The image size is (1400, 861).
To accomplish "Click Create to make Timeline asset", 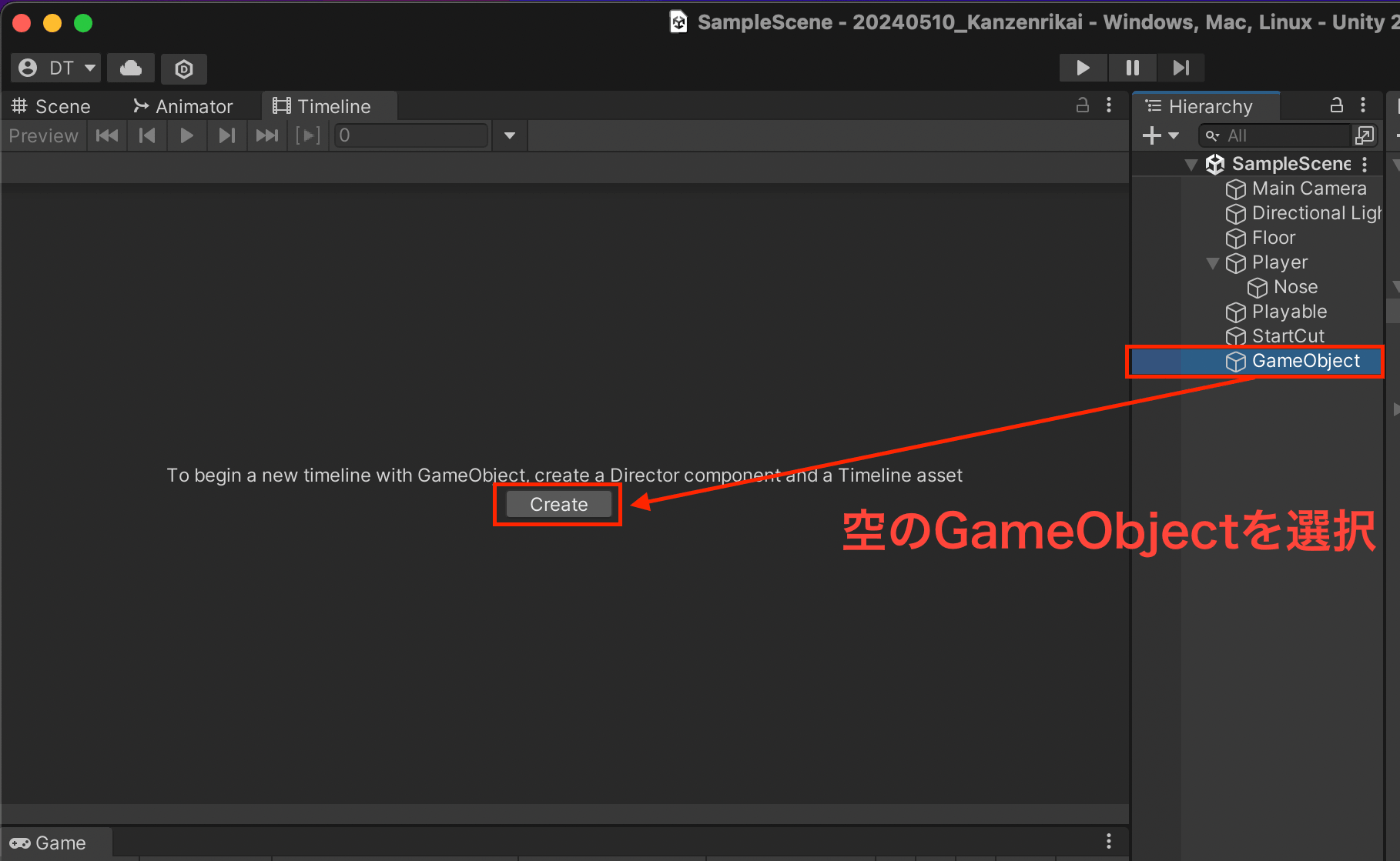I will [x=559, y=505].
